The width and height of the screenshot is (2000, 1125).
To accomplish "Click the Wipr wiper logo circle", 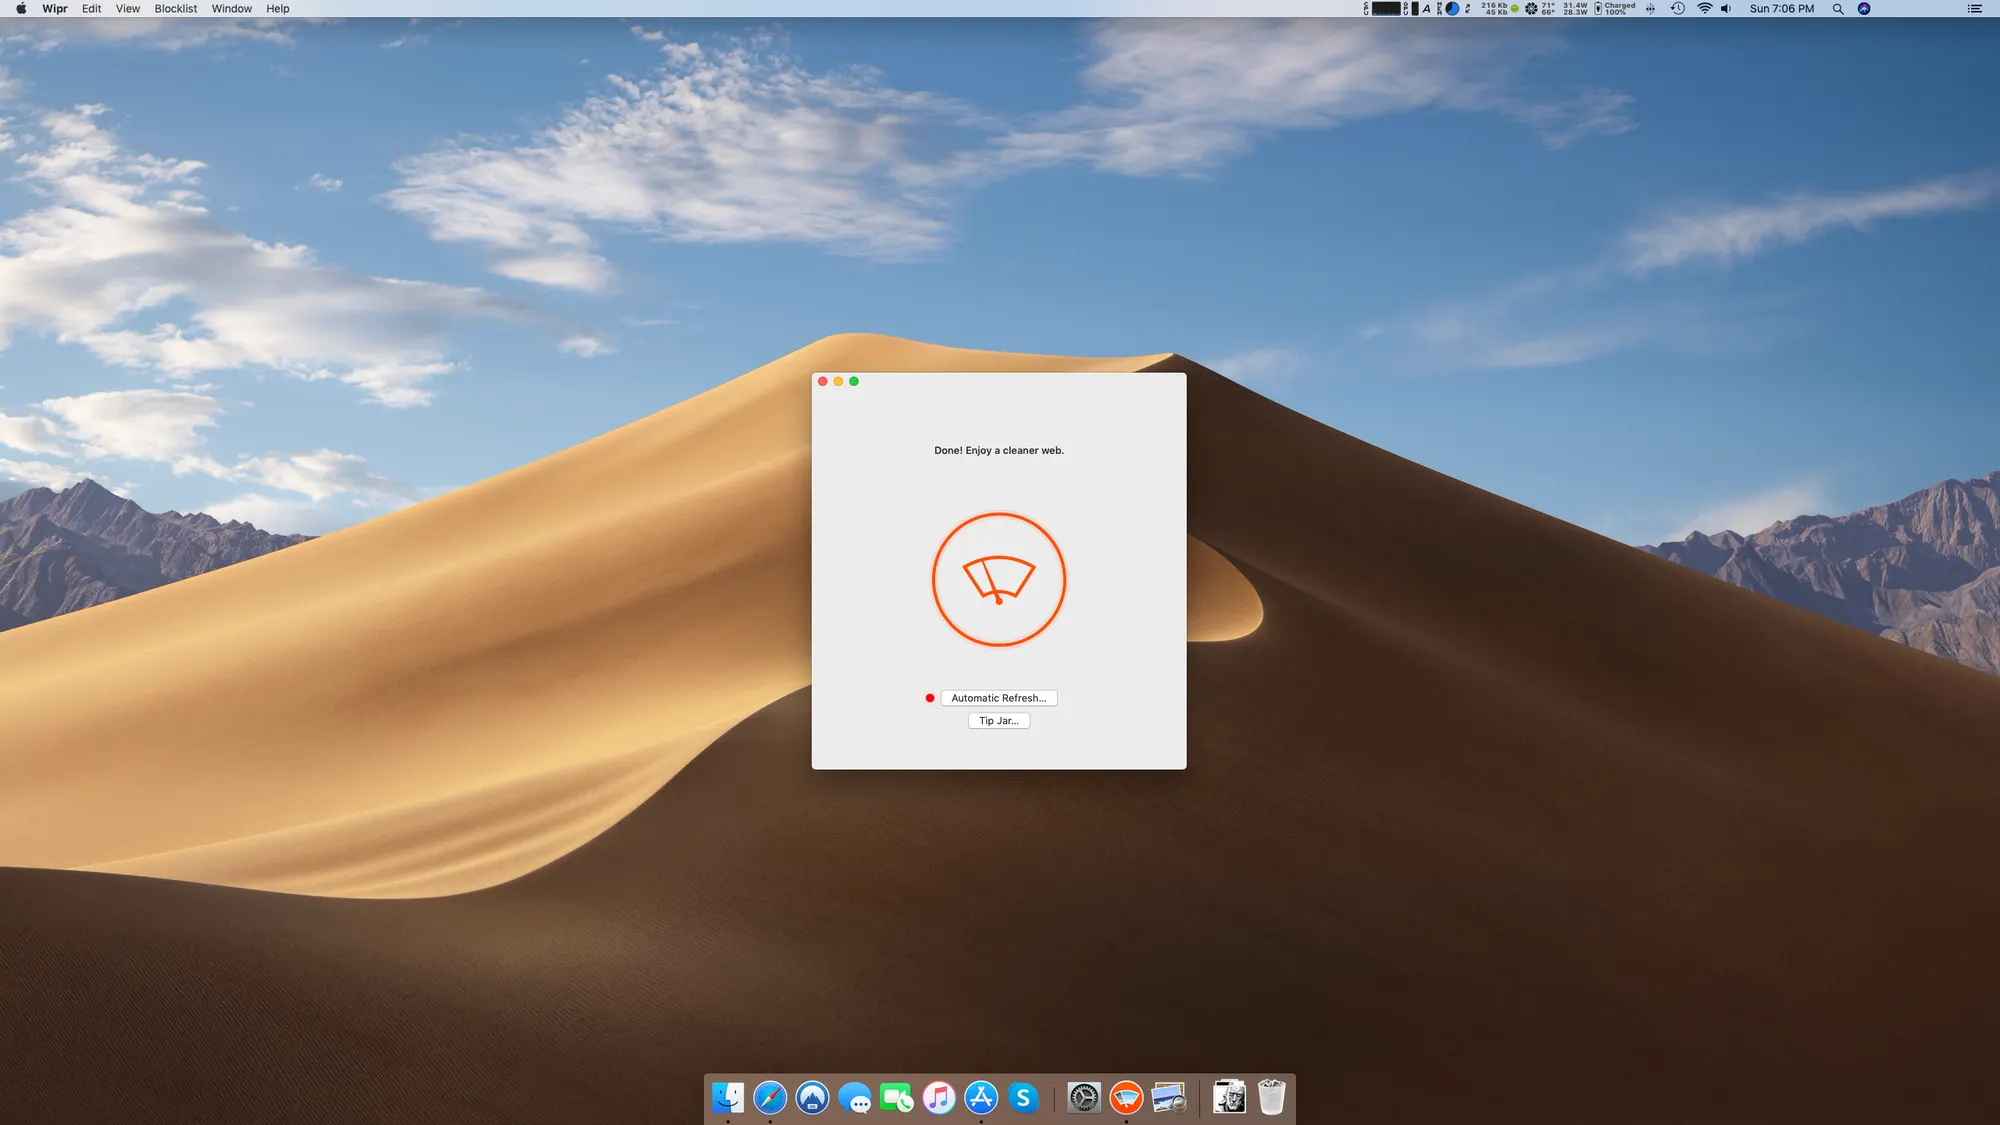I will (998, 580).
